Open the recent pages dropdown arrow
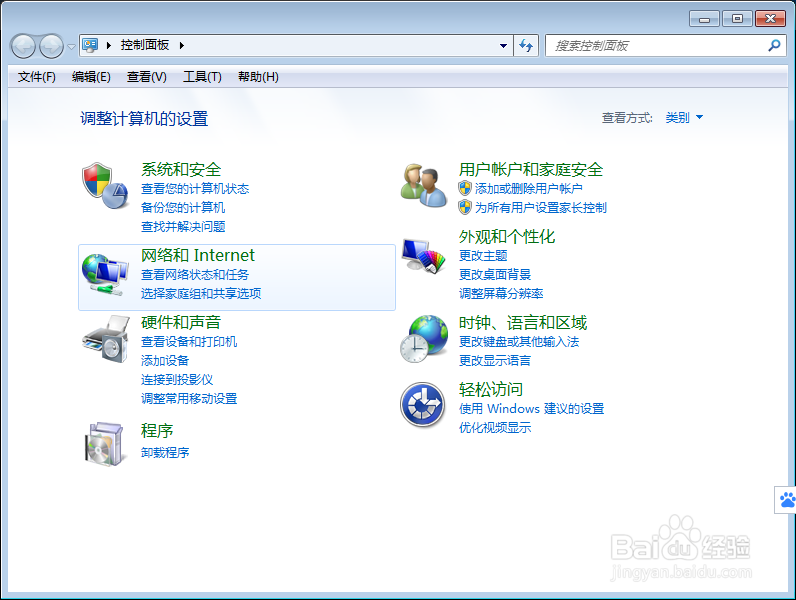Image resolution: width=796 pixels, height=600 pixels. pos(72,46)
